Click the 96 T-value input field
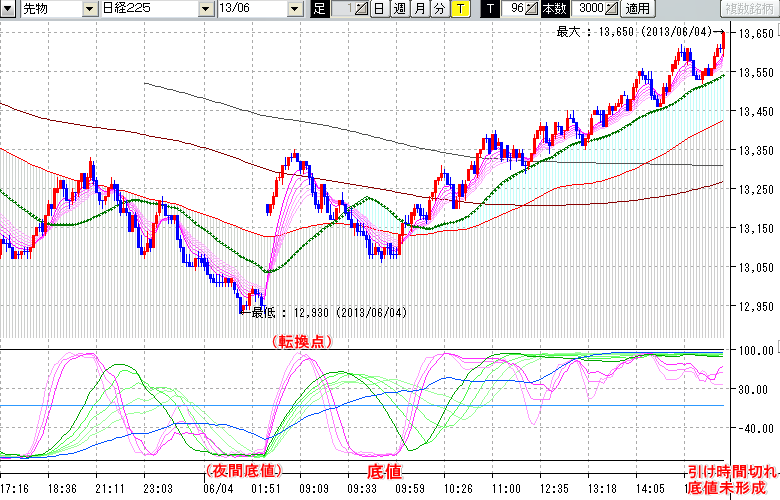The height and width of the screenshot is (500, 780). coord(514,9)
